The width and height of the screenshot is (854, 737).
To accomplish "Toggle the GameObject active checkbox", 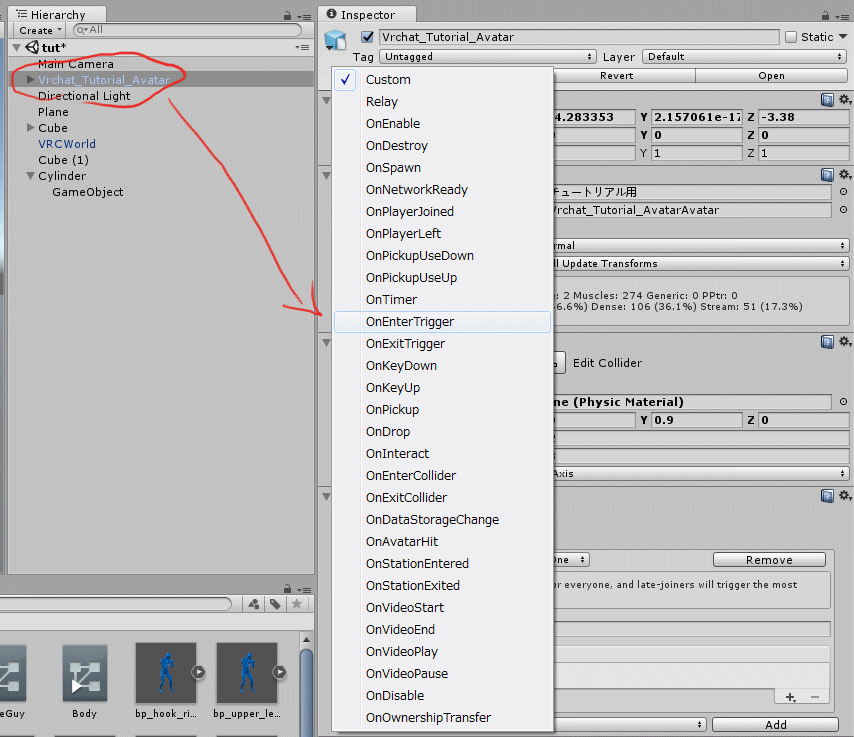I will [368, 37].
